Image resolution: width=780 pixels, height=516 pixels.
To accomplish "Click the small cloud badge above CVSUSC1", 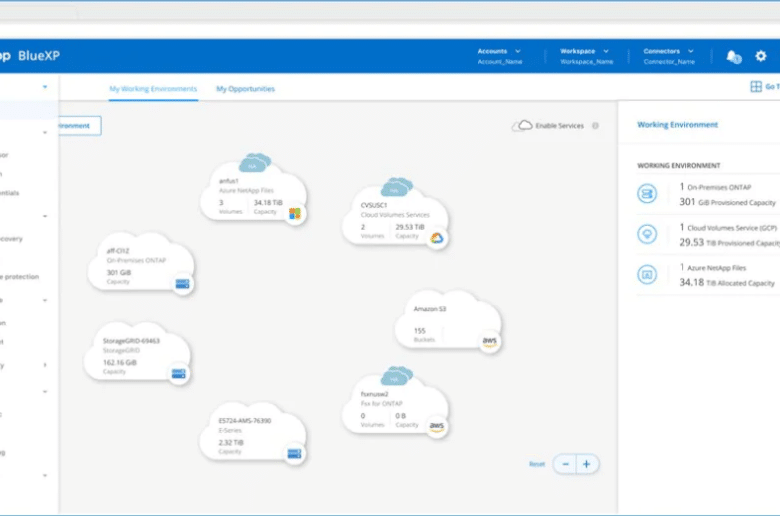I will tap(396, 187).
